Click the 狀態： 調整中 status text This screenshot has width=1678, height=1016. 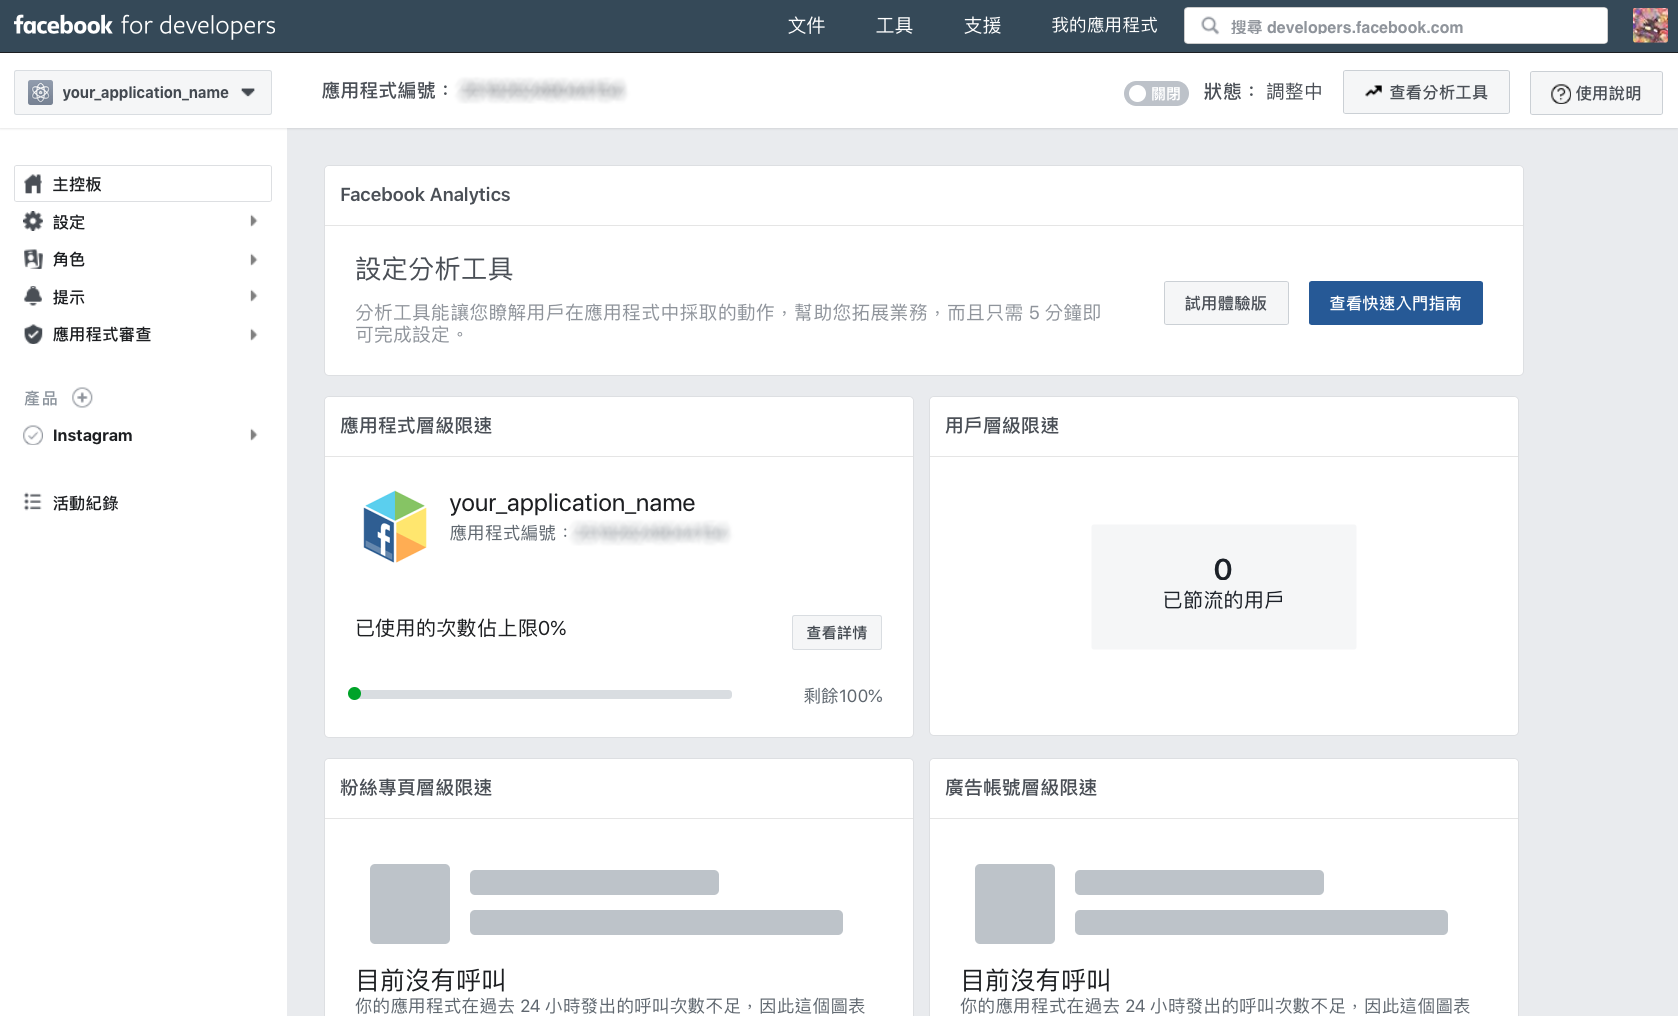1262,92
